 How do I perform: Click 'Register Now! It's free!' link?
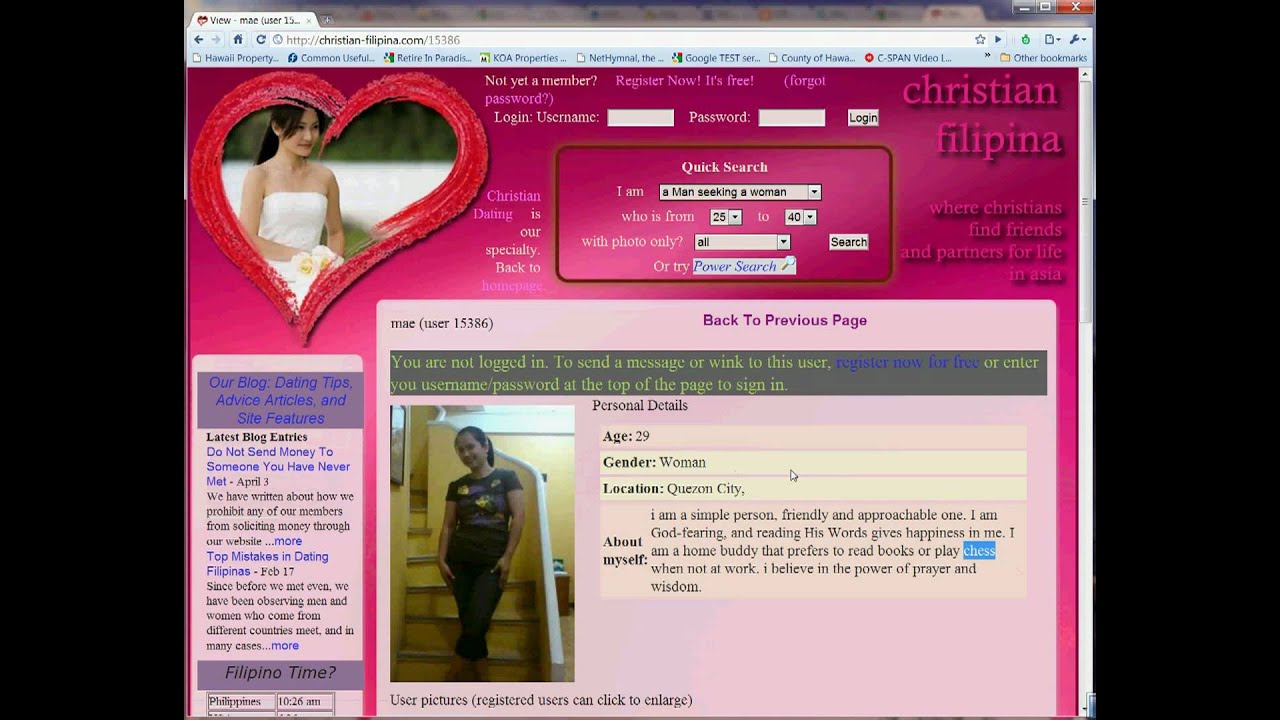(685, 80)
